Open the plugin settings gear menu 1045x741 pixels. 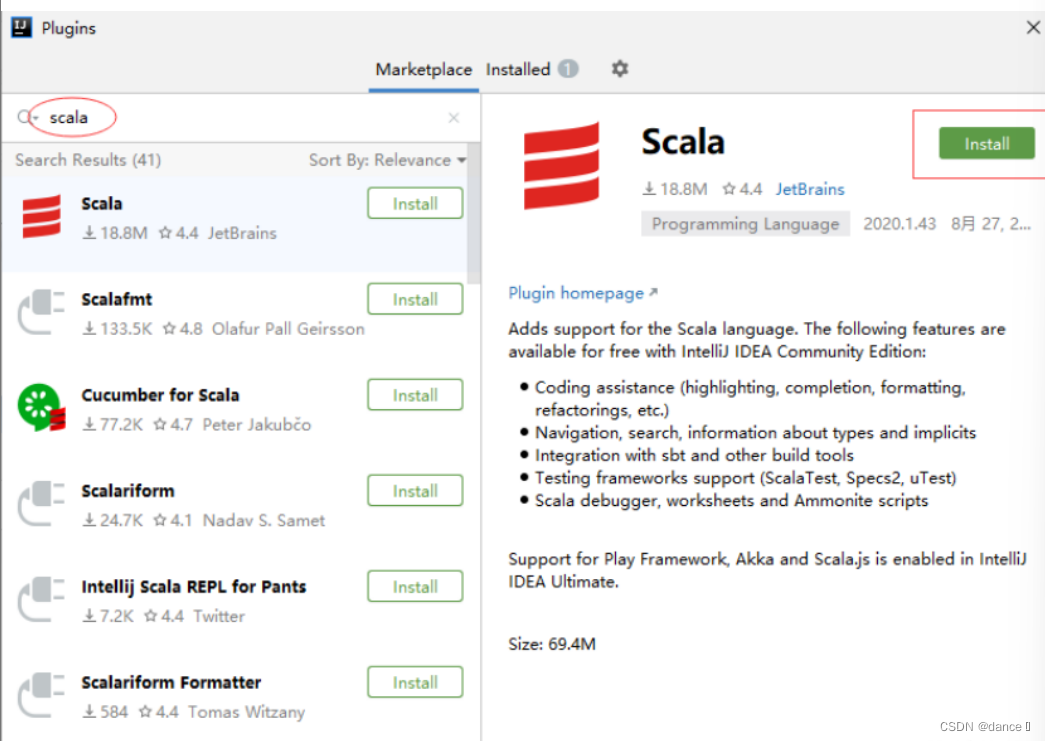pyautogui.click(x=618, y=69)
